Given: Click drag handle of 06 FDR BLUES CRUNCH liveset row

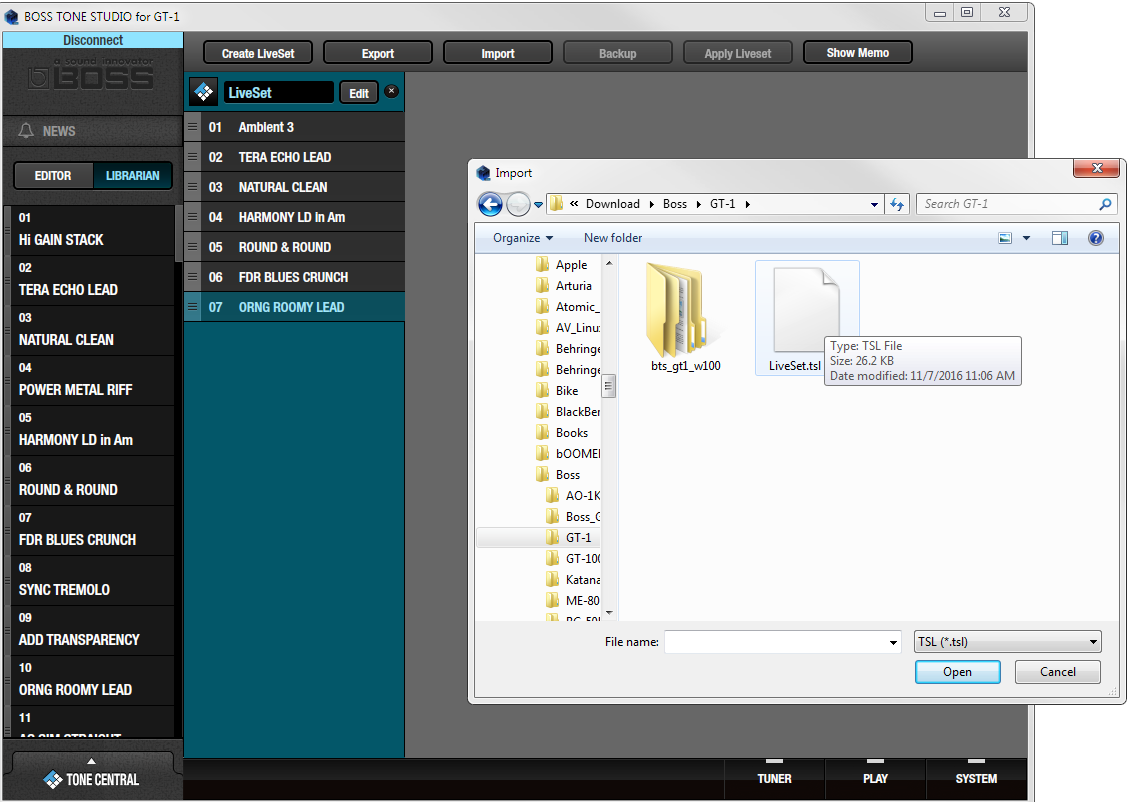Looking at the screenshot, I should coord(192,277).
